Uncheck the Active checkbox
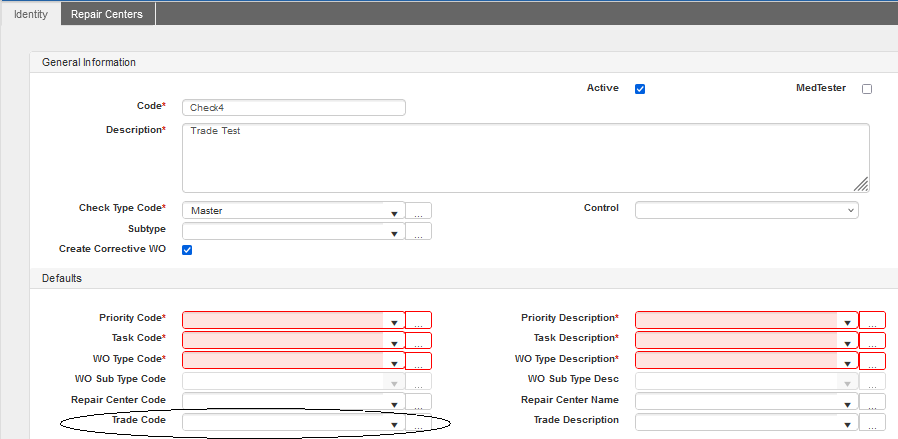Image resolution: width=898 pixels, height=439 pixels. pos(640,89)
